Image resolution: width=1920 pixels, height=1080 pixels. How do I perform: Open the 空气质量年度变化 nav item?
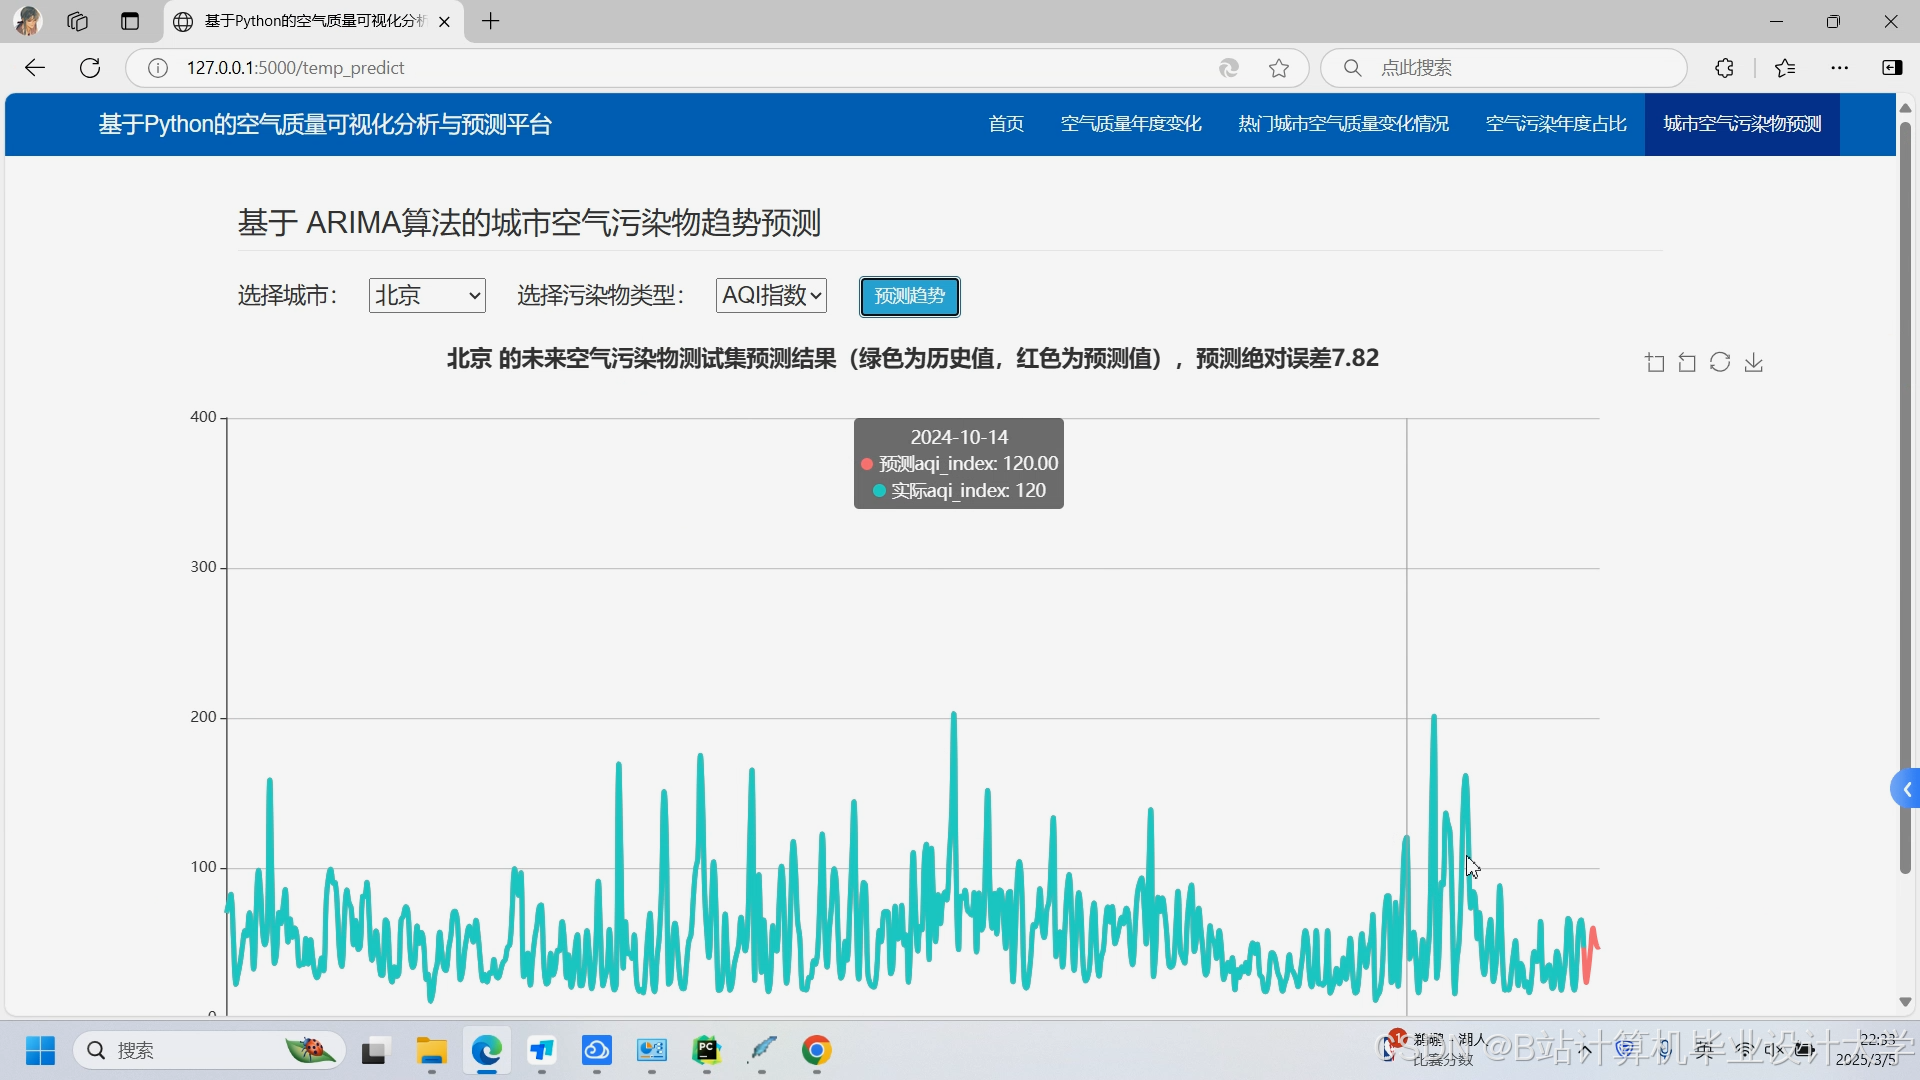pos(1131,124)
